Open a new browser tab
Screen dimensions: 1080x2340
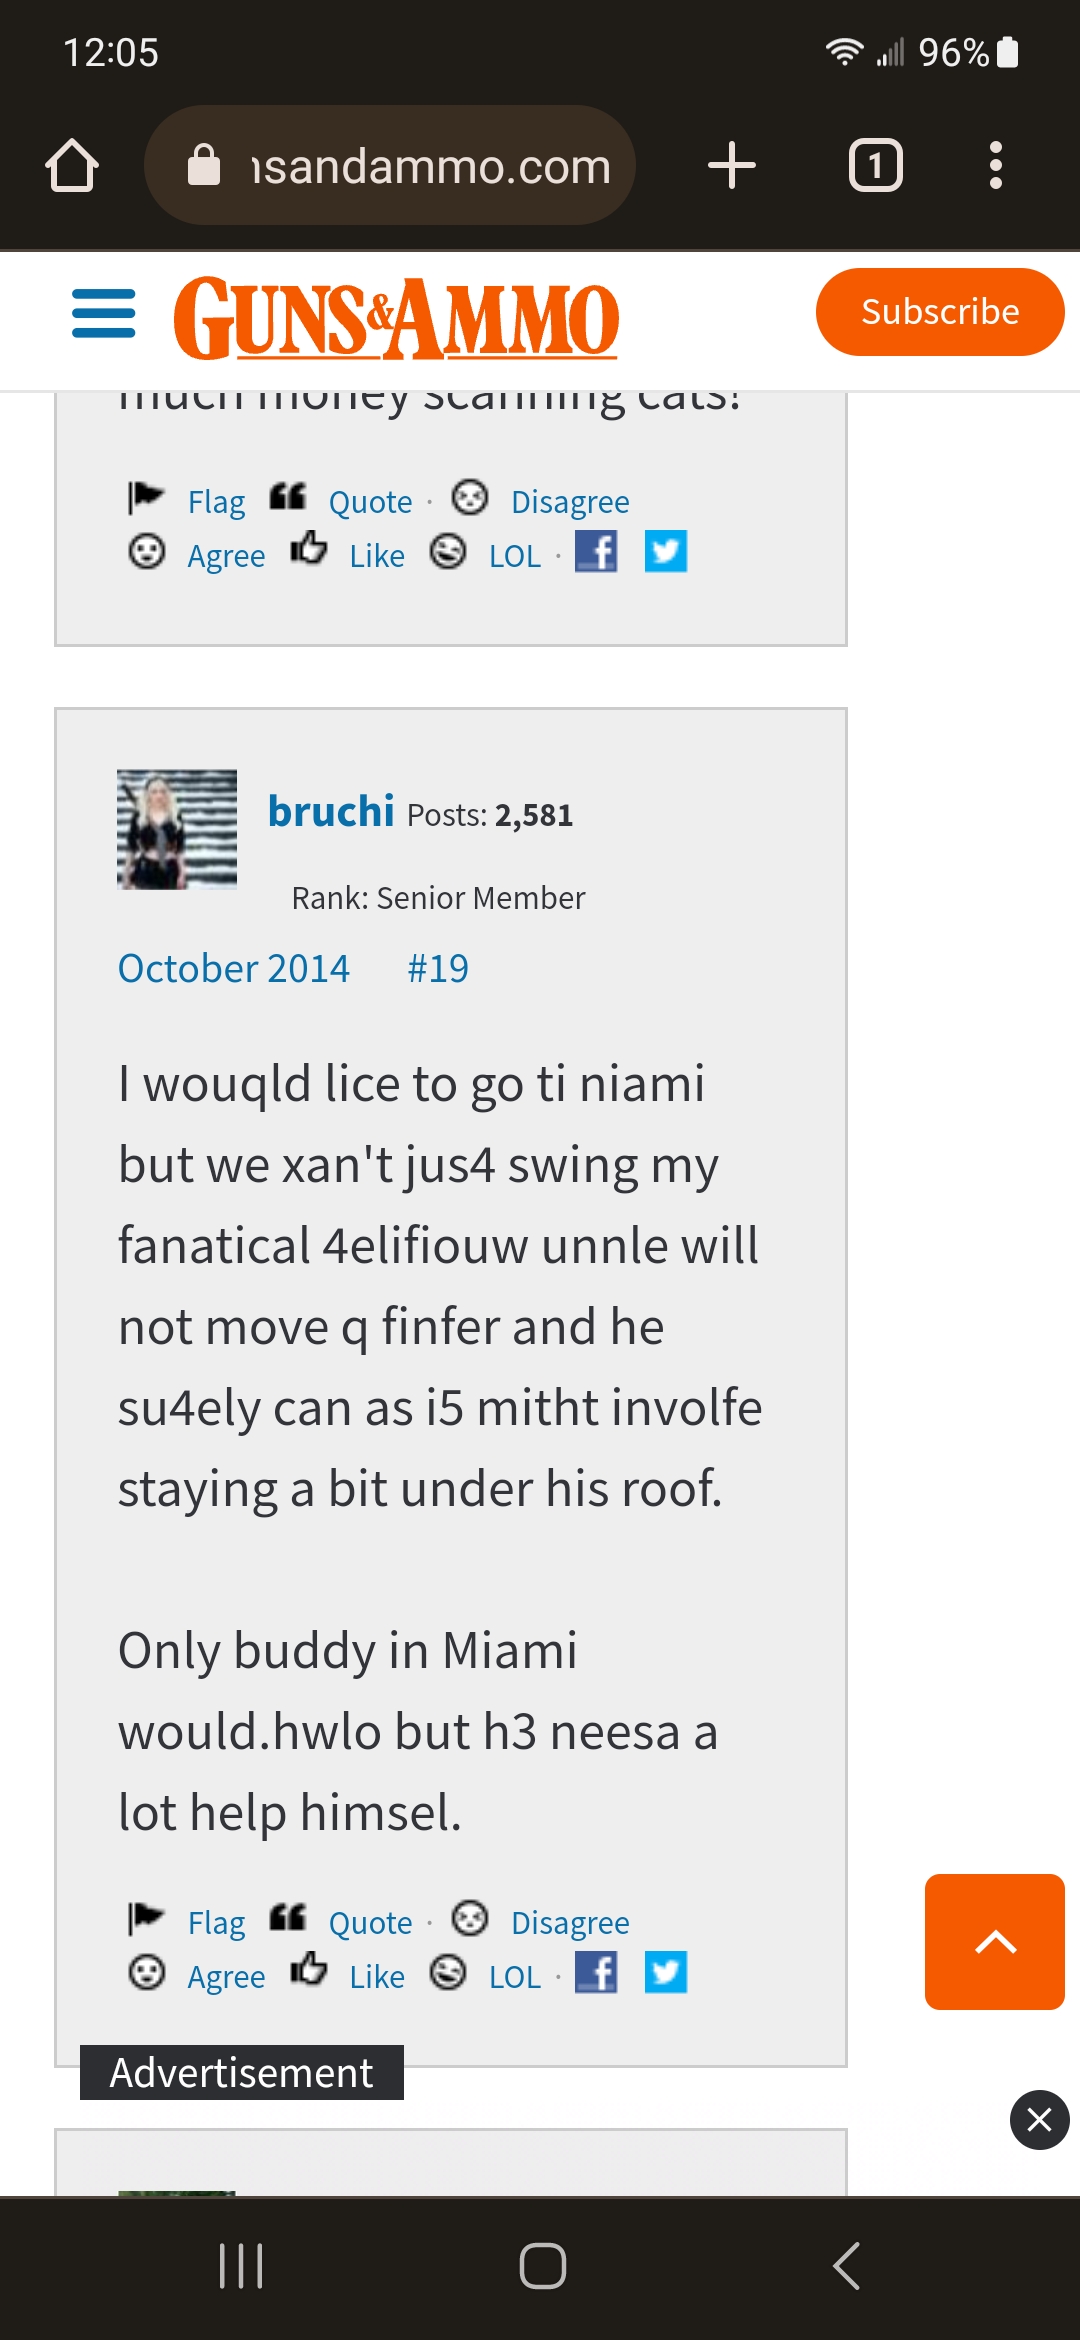coord(732,165)
